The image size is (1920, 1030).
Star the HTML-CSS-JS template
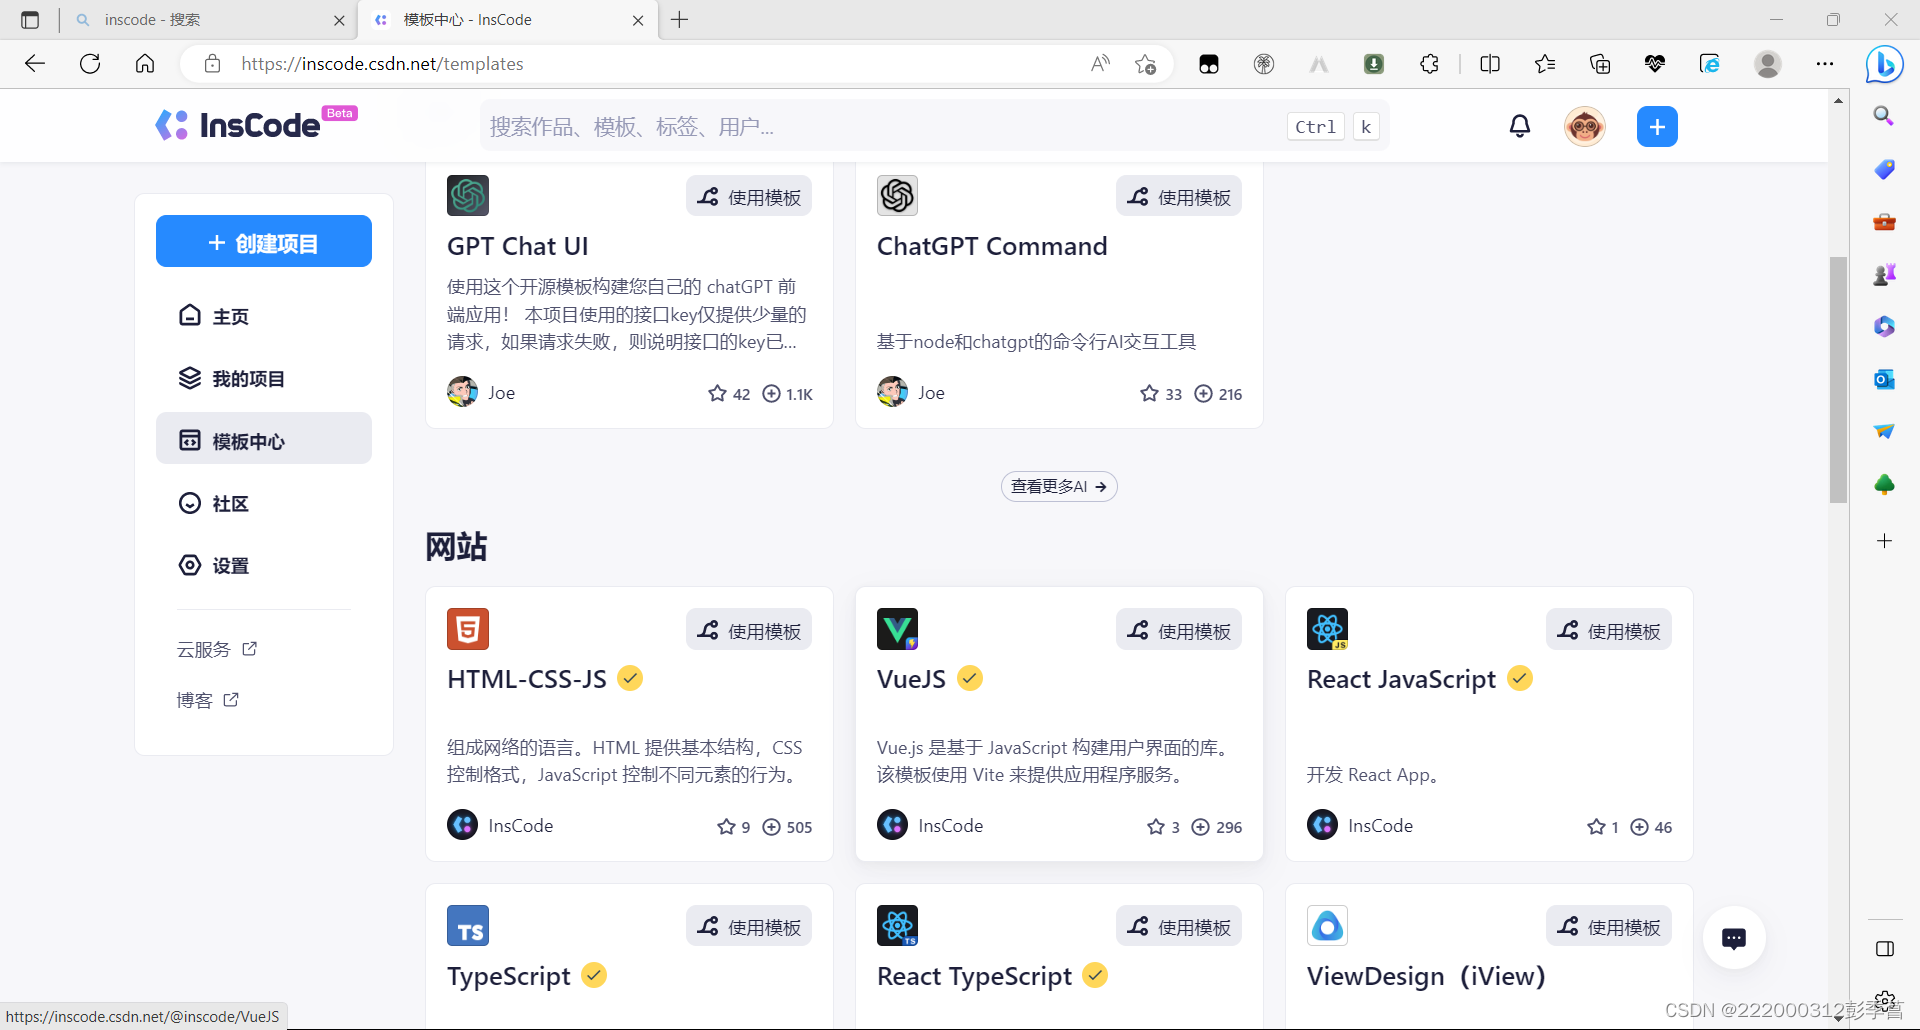(726, 827)
